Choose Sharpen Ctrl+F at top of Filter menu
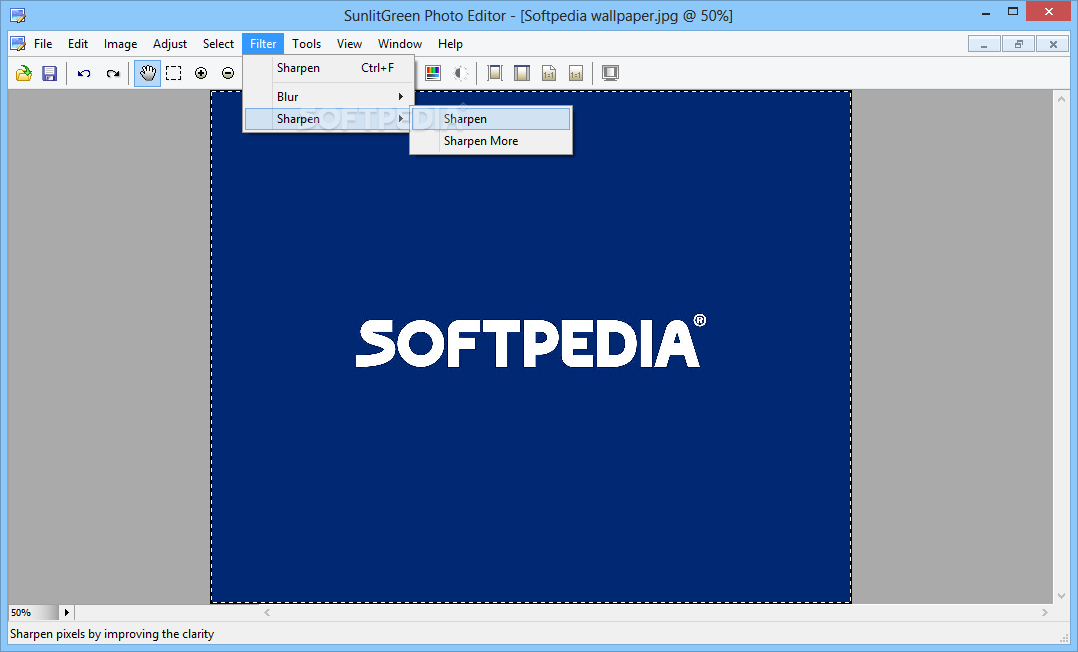The width and height of the screenshot is (1078, 652). click(329, 68)
